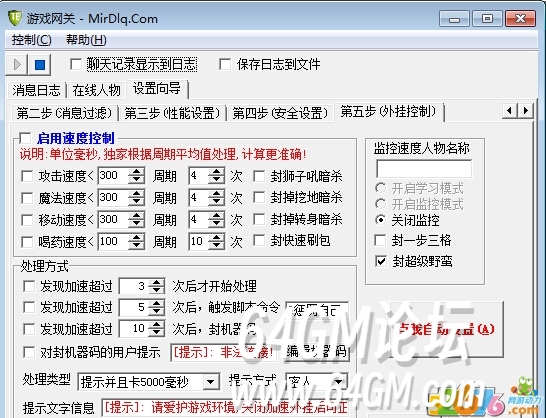Click the green play start button

point(17,65)
